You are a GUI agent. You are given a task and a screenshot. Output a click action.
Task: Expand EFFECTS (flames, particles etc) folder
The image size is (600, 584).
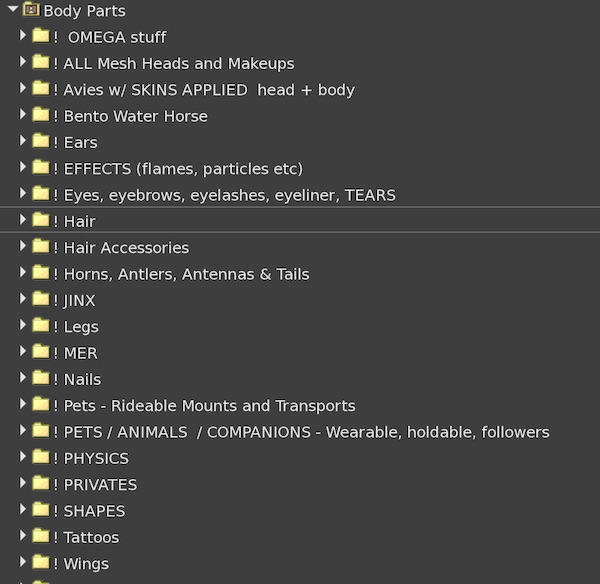(x=23, y=167)
